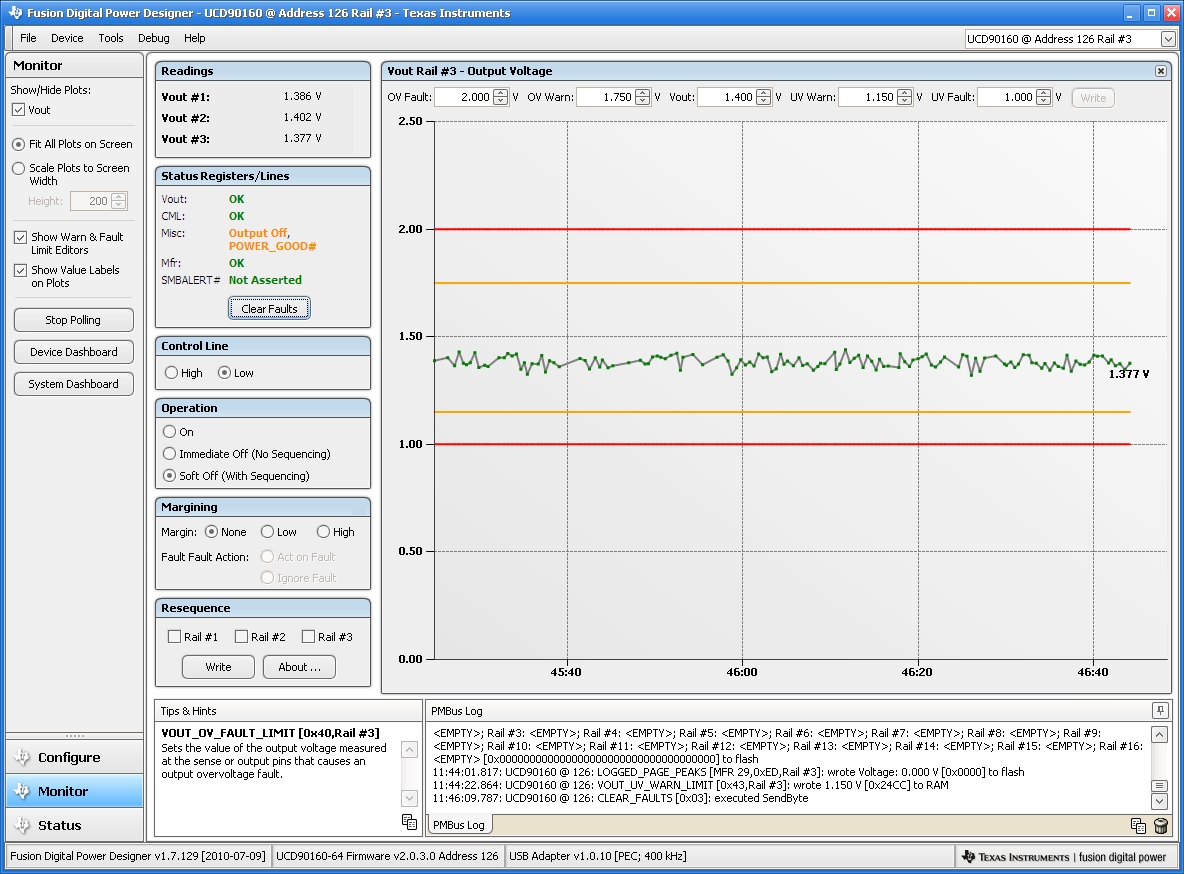
Task: Select the PMBus Log tab
Action: point(458,824)
